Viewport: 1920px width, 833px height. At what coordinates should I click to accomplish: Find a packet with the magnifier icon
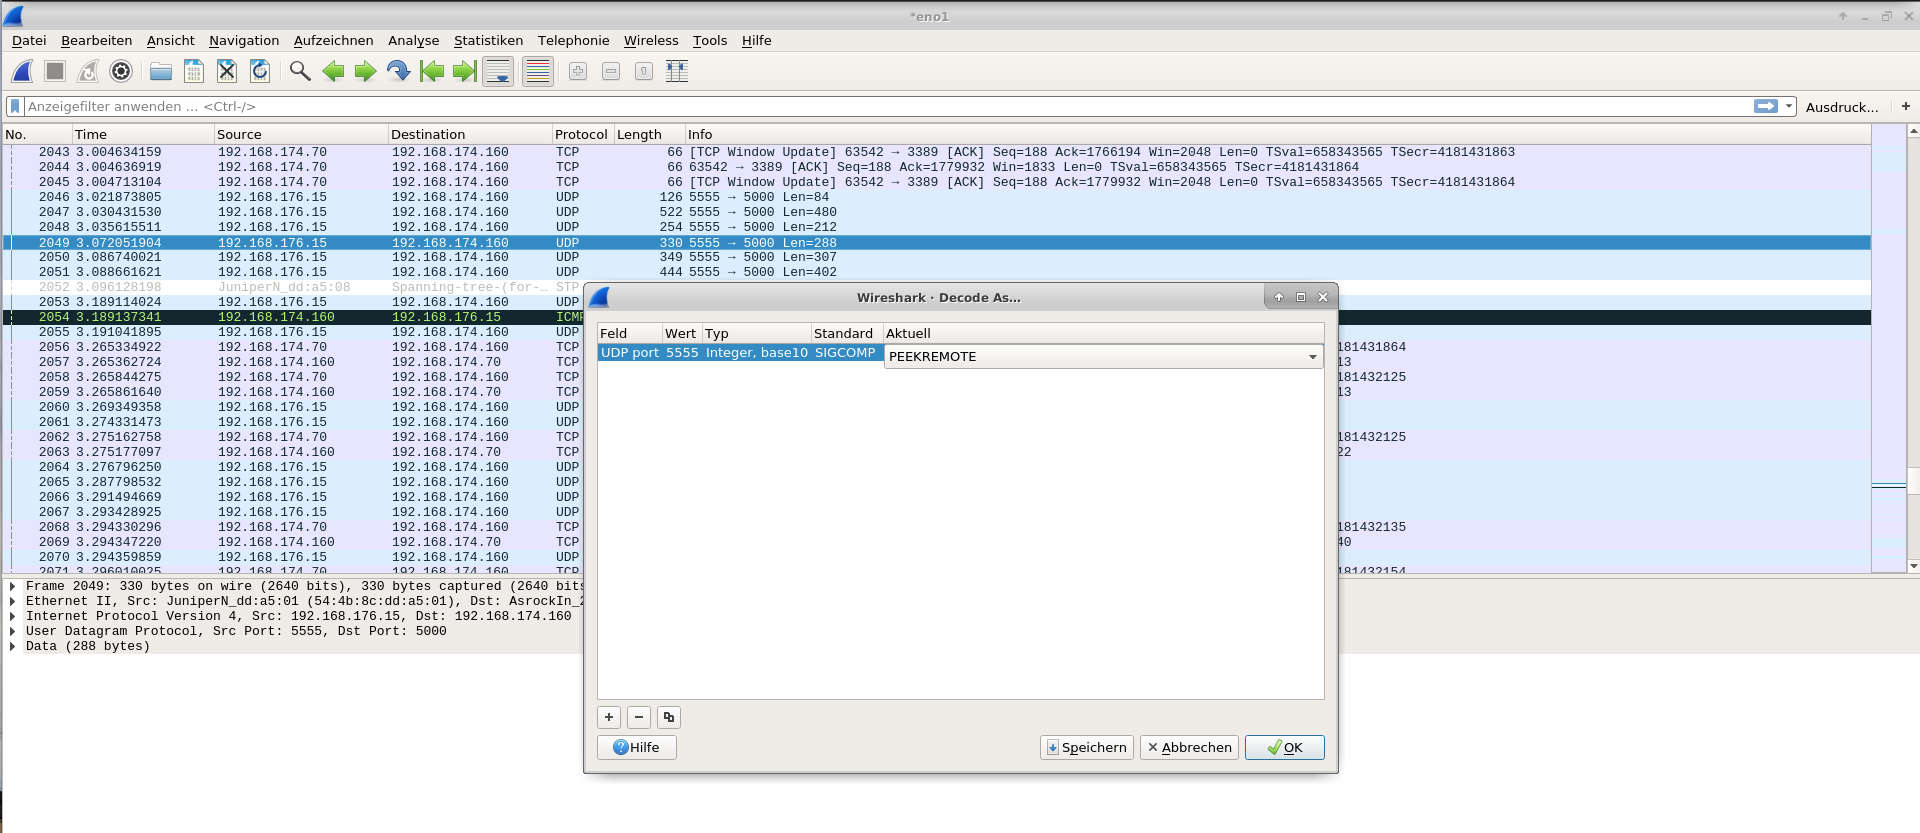[x=300, y=71]
